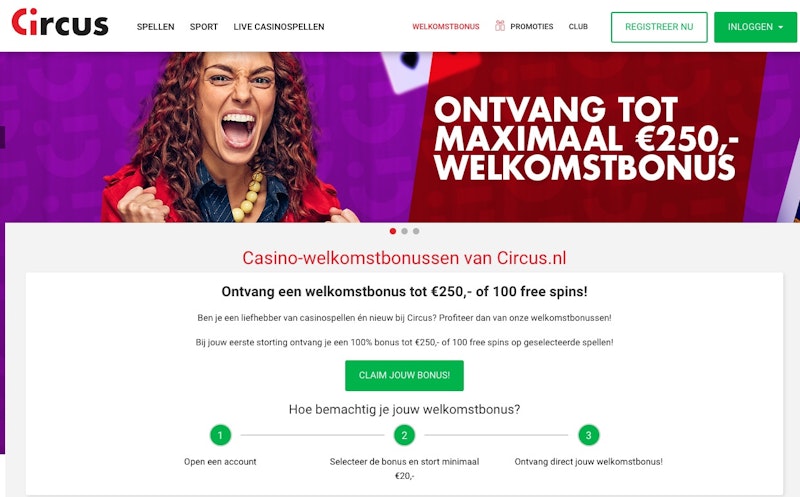Show first banner slide via red dot

[x=392, y=231]
